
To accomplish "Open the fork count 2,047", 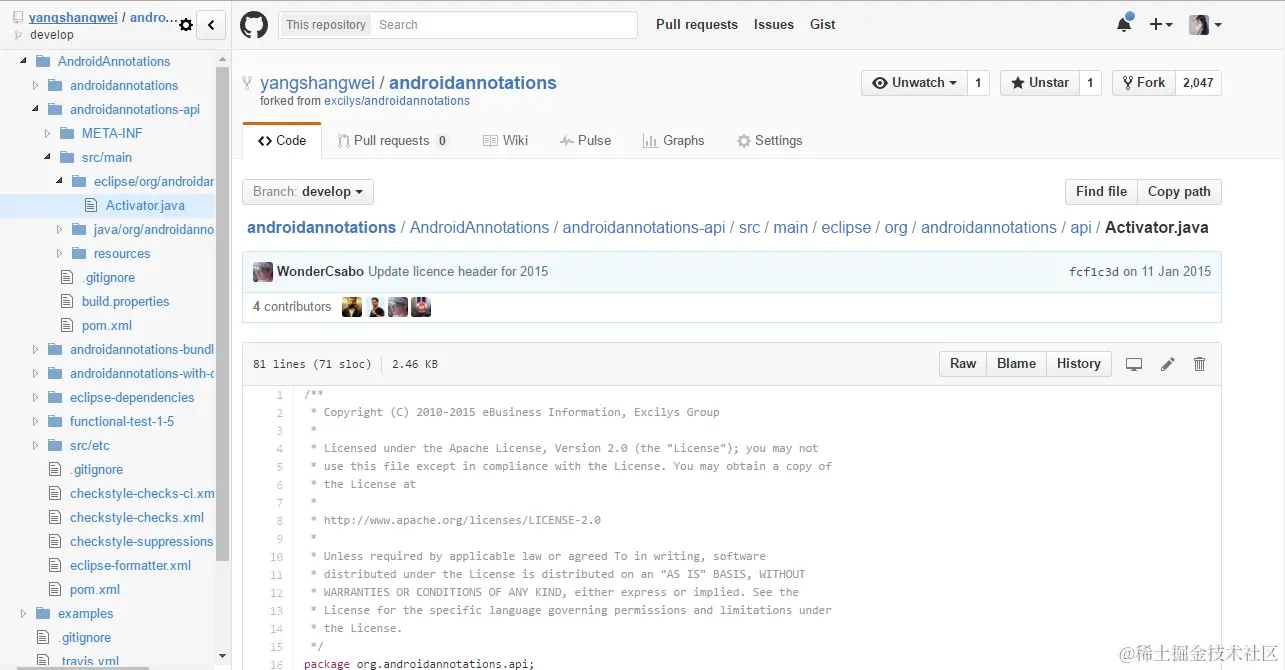I will 1198,83.
